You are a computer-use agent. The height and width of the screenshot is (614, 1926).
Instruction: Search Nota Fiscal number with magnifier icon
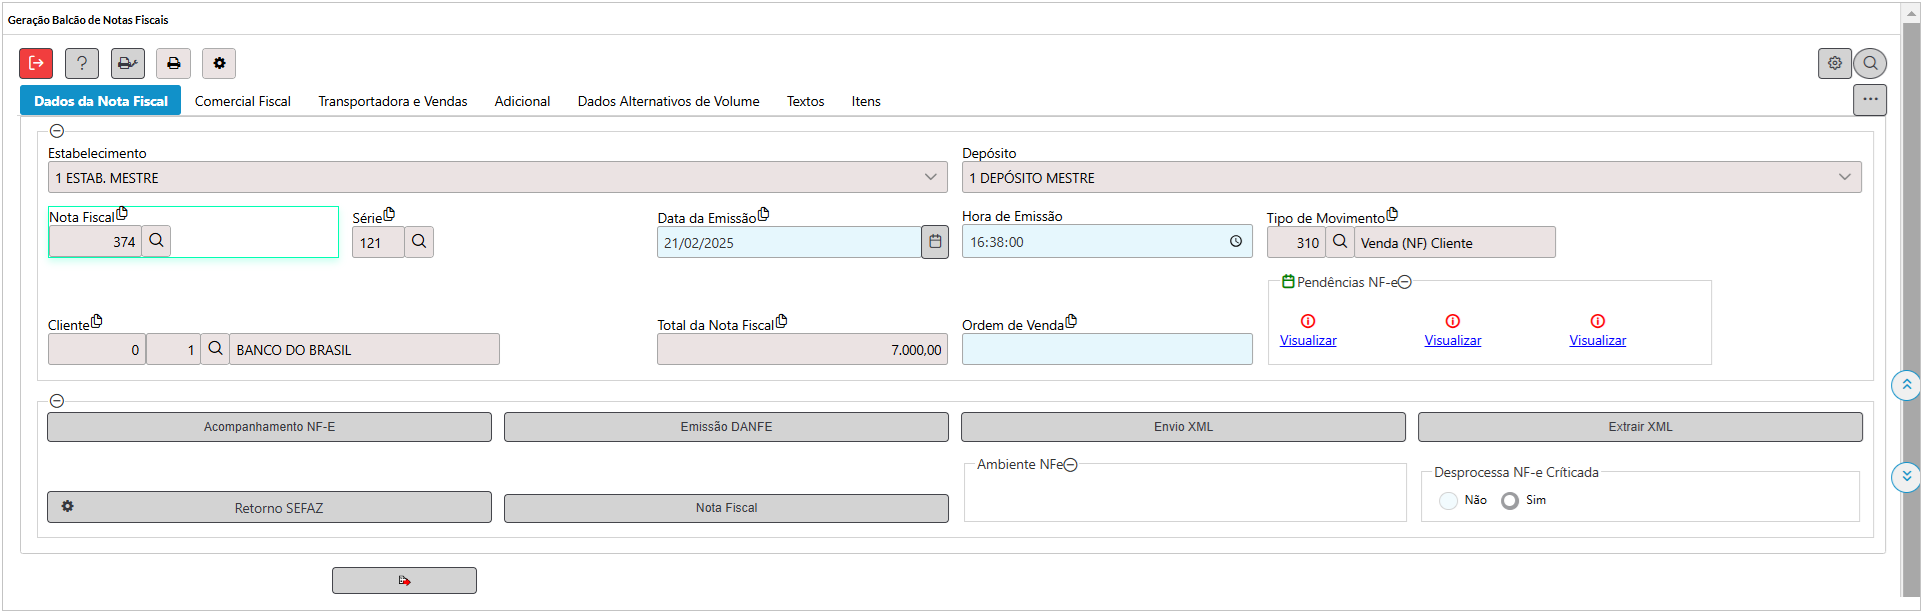pos(156,241)
